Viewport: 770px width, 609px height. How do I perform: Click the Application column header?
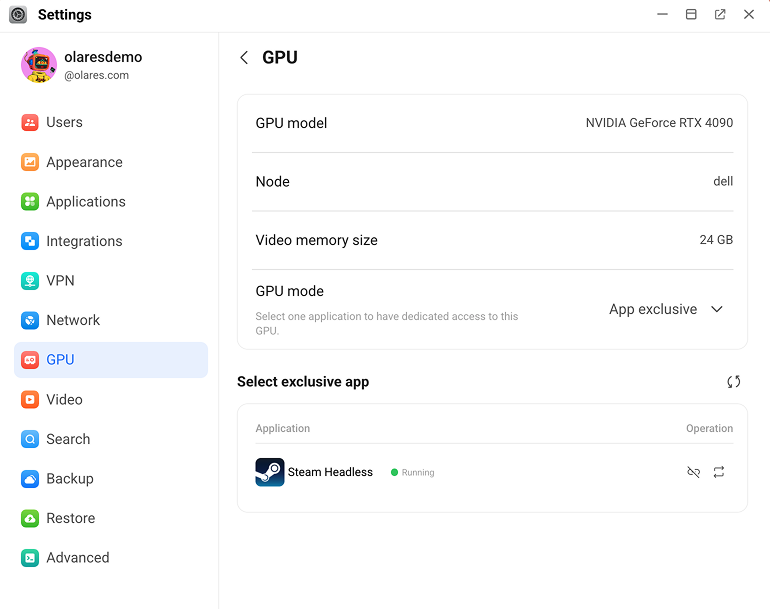click(x=283, y=428)
